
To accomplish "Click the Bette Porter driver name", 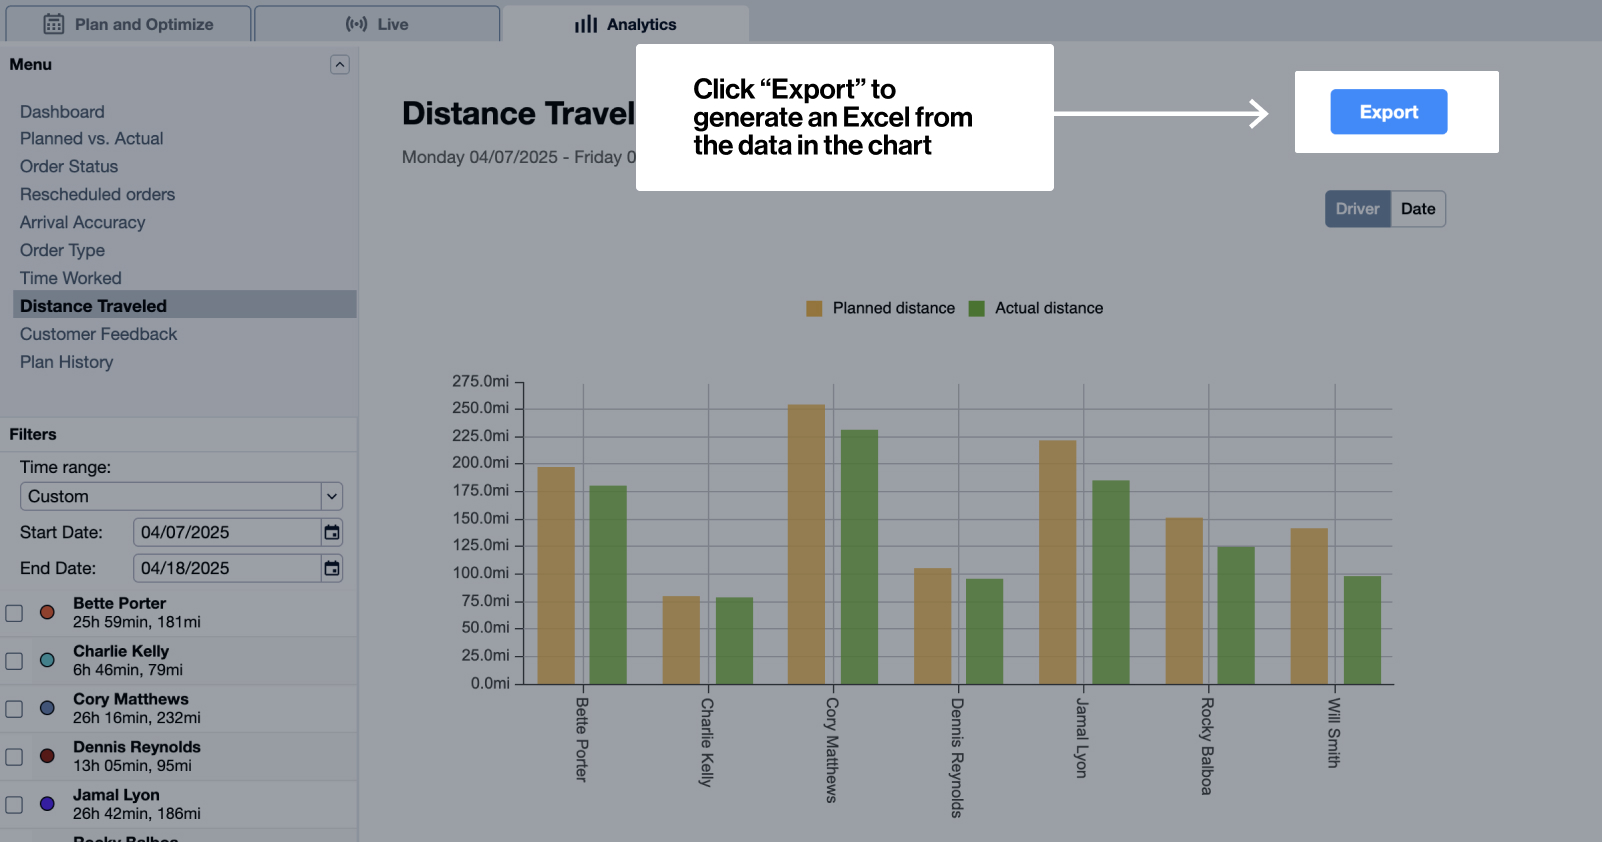I will click(119, 603).
